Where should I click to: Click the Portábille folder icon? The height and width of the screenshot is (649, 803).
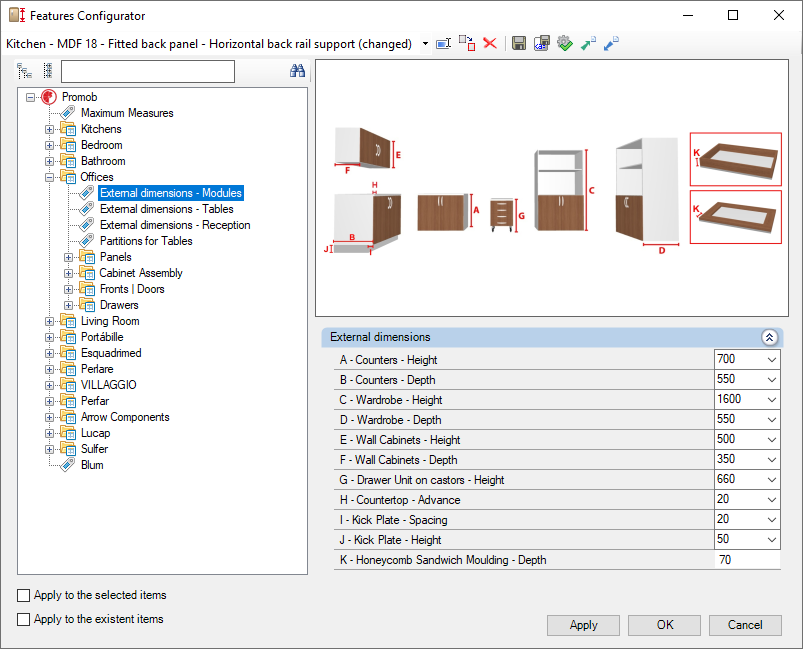pos(68,337)
